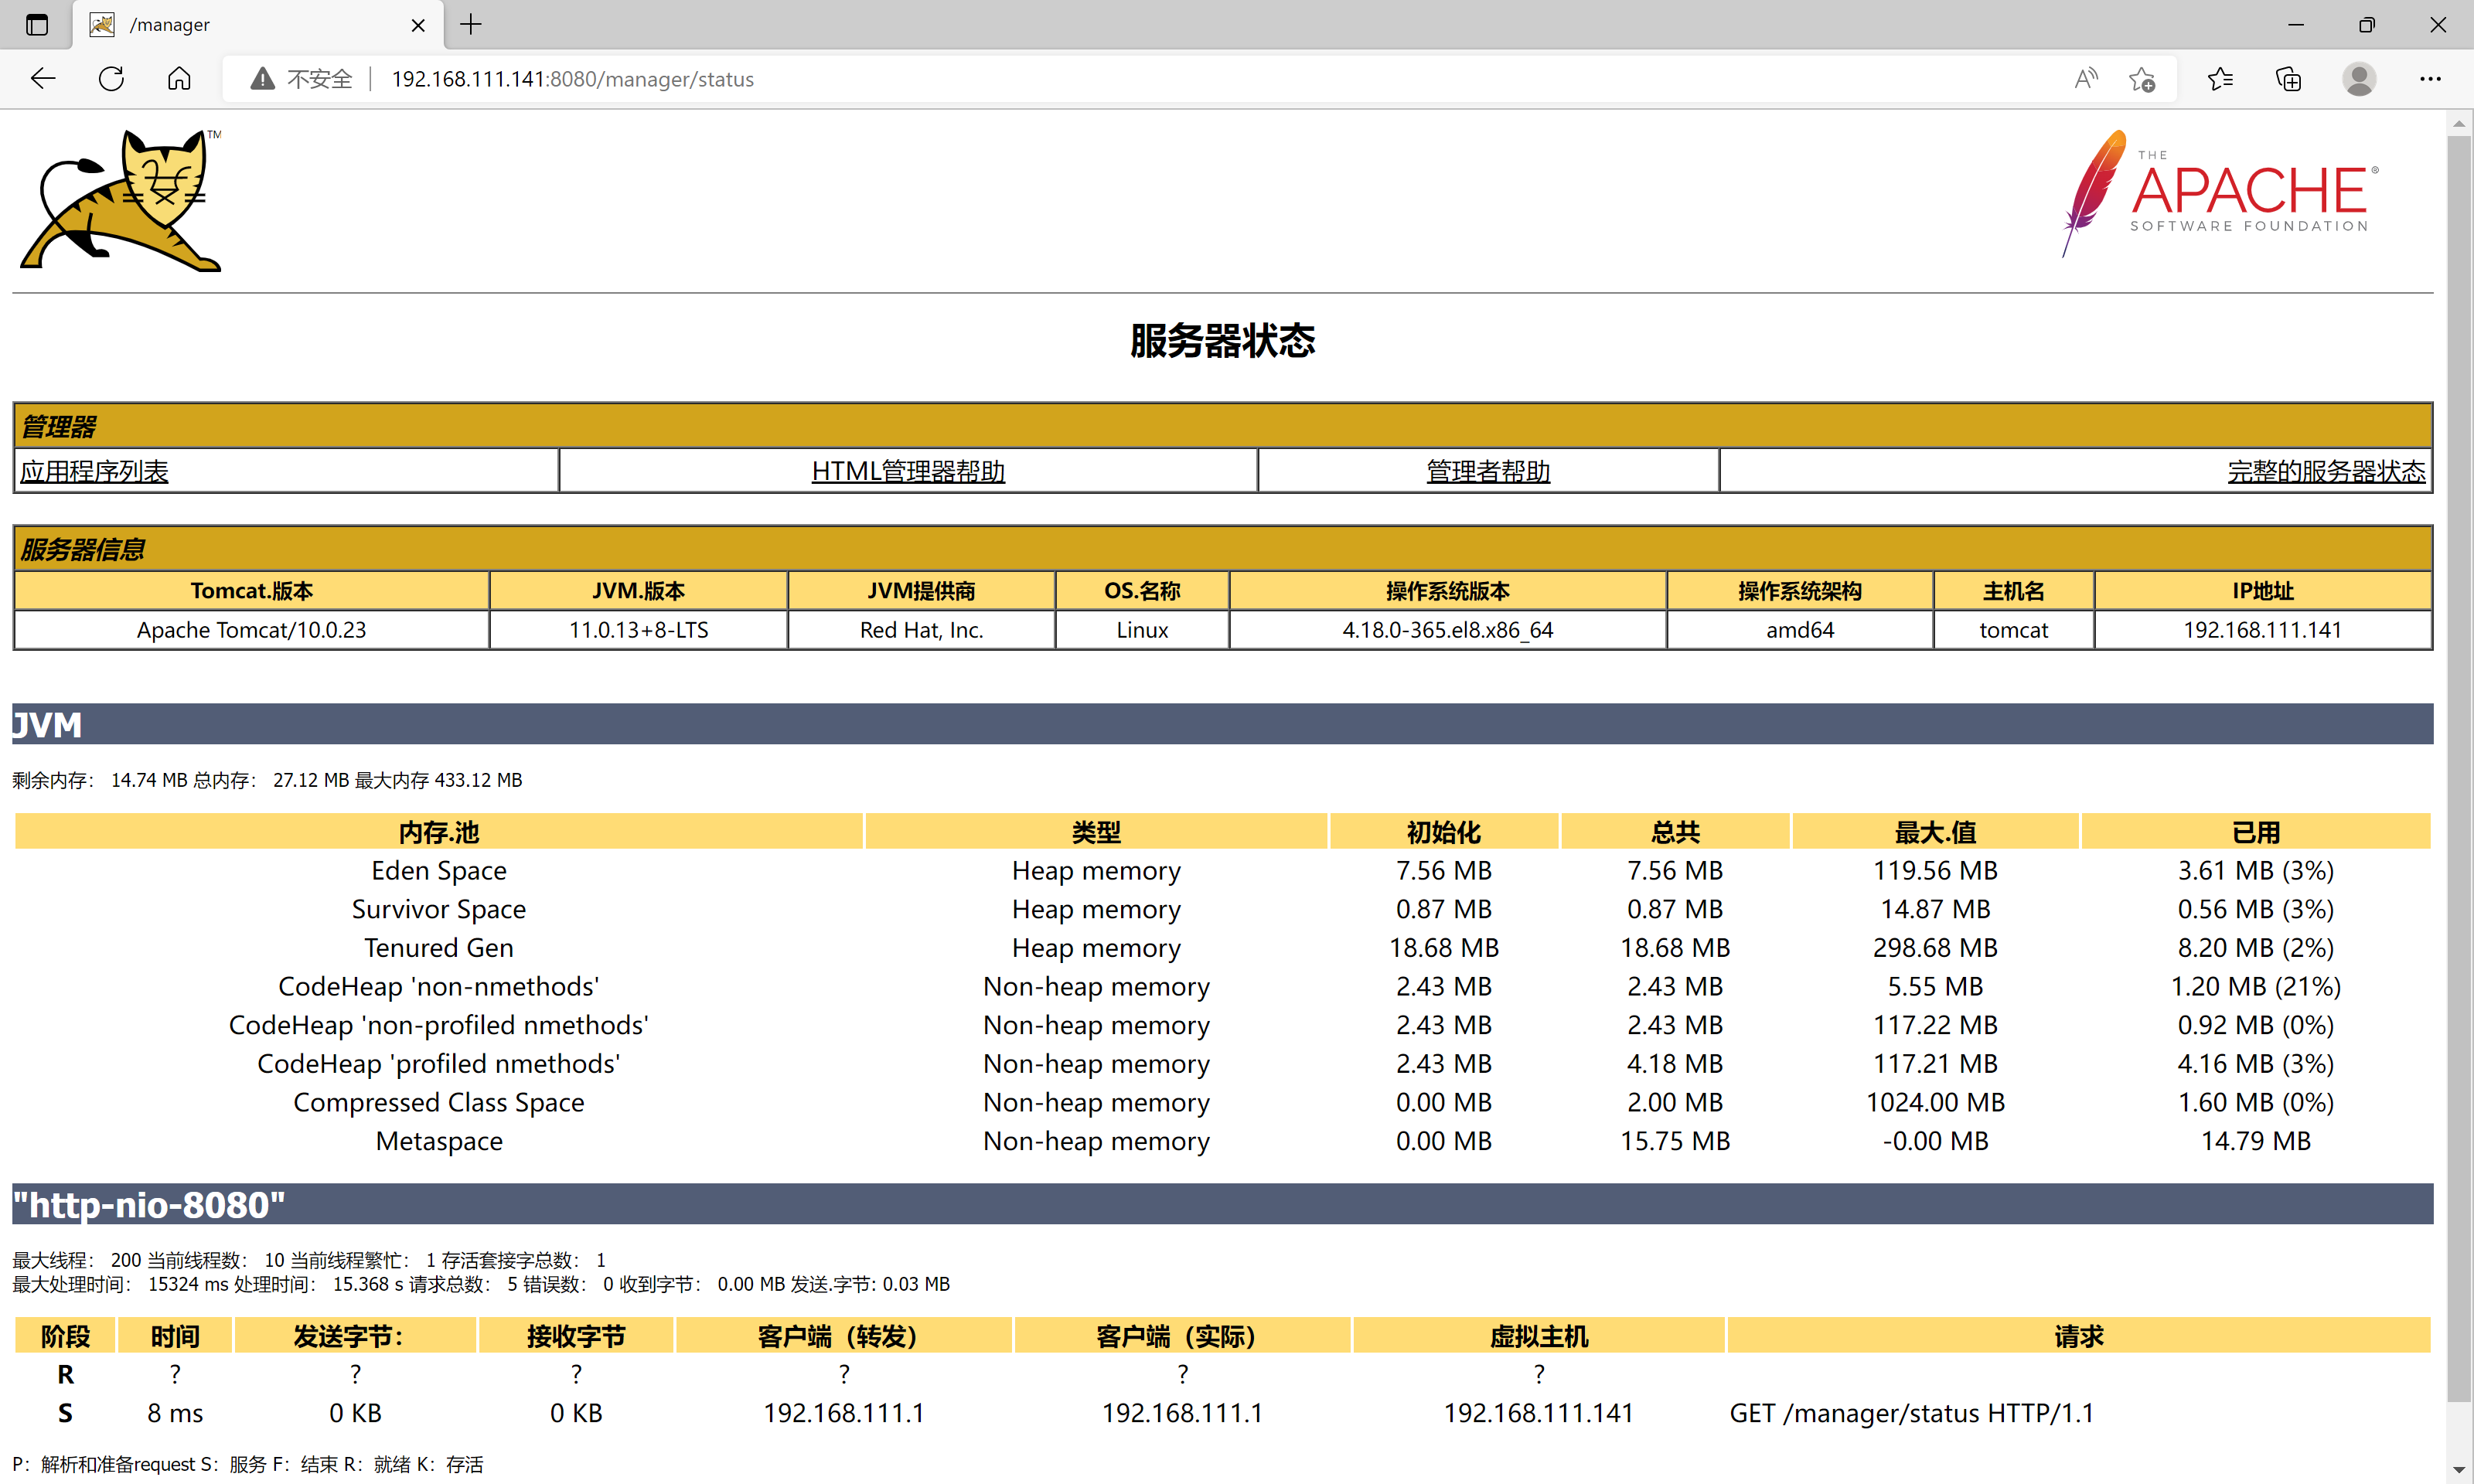Image resolution: width=2474 pixels, height=1484 pixels.
Task: Click the 'Eden Space' memory pool row
Action: [x=1222, y=871]
